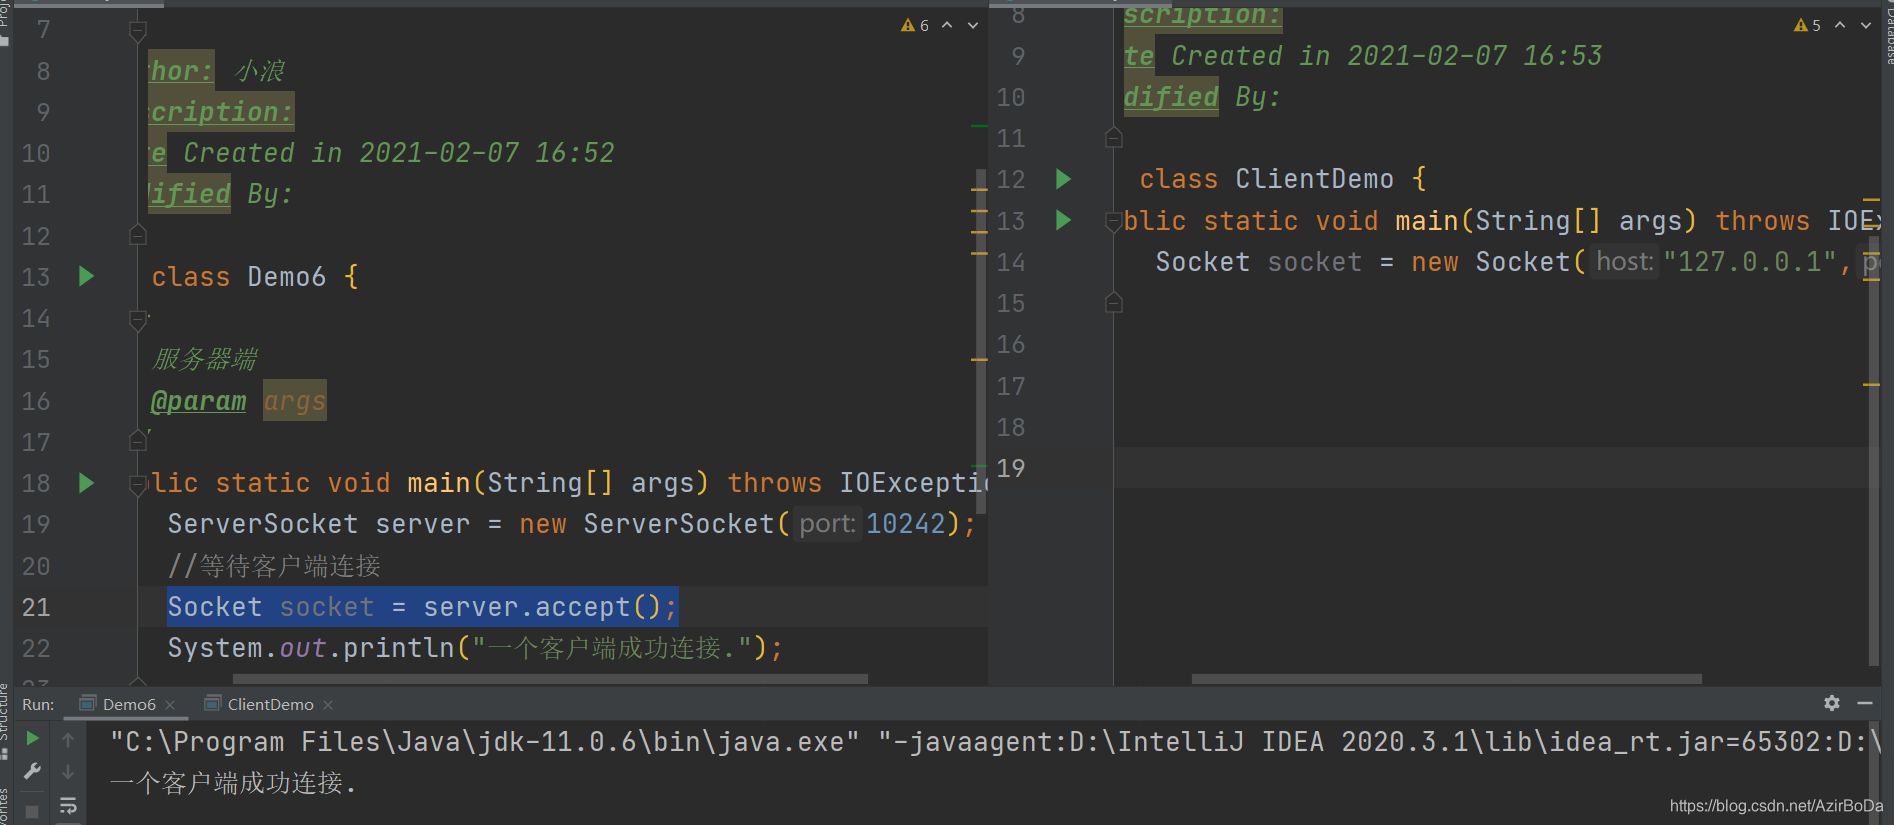The width and height of the screenshot is (1894, 825).
Task: Rerun Demo6 in the Run panel
Action: 32,739
